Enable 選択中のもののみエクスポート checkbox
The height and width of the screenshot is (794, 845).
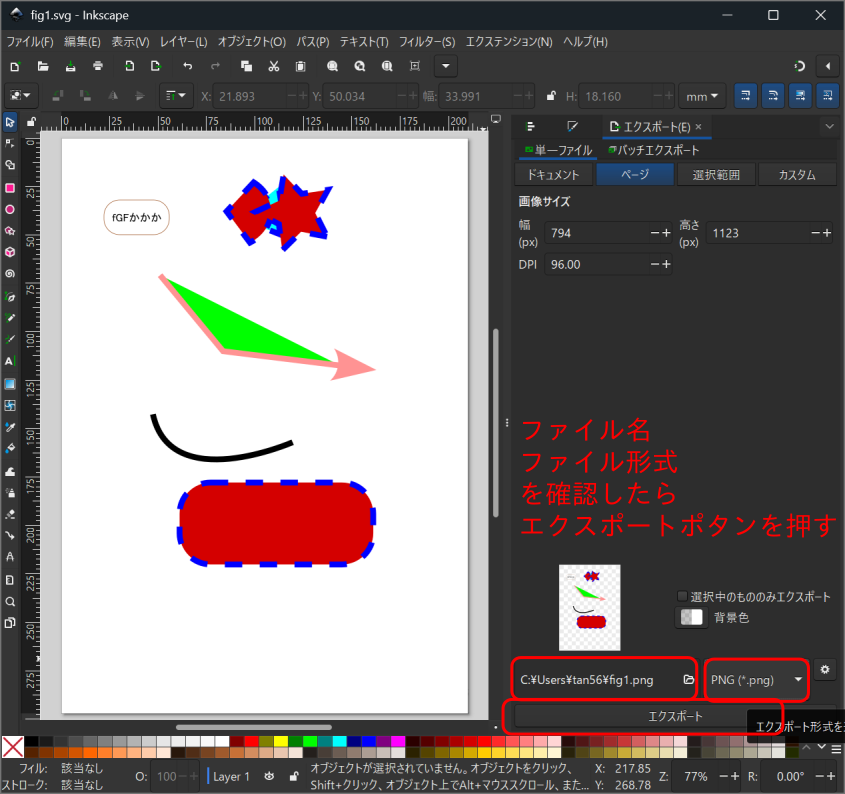[x=683, y=596]
